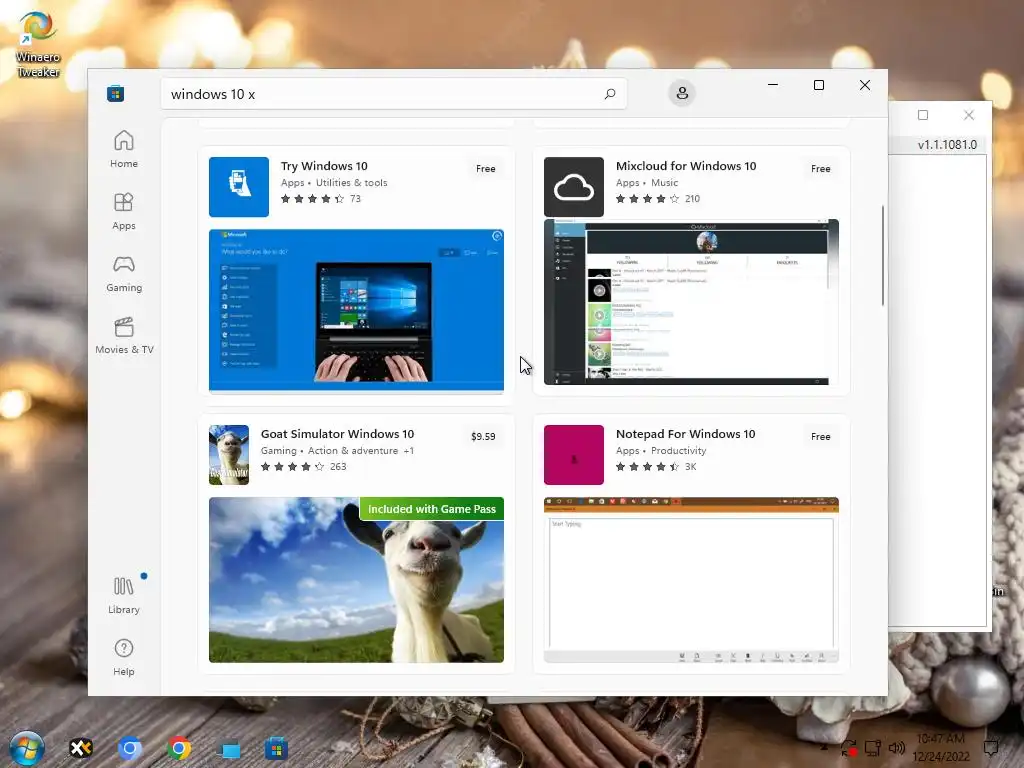The image size is (1024, 768).
Task: Click 'Action & adventure' category text
Action: point(353,451)
